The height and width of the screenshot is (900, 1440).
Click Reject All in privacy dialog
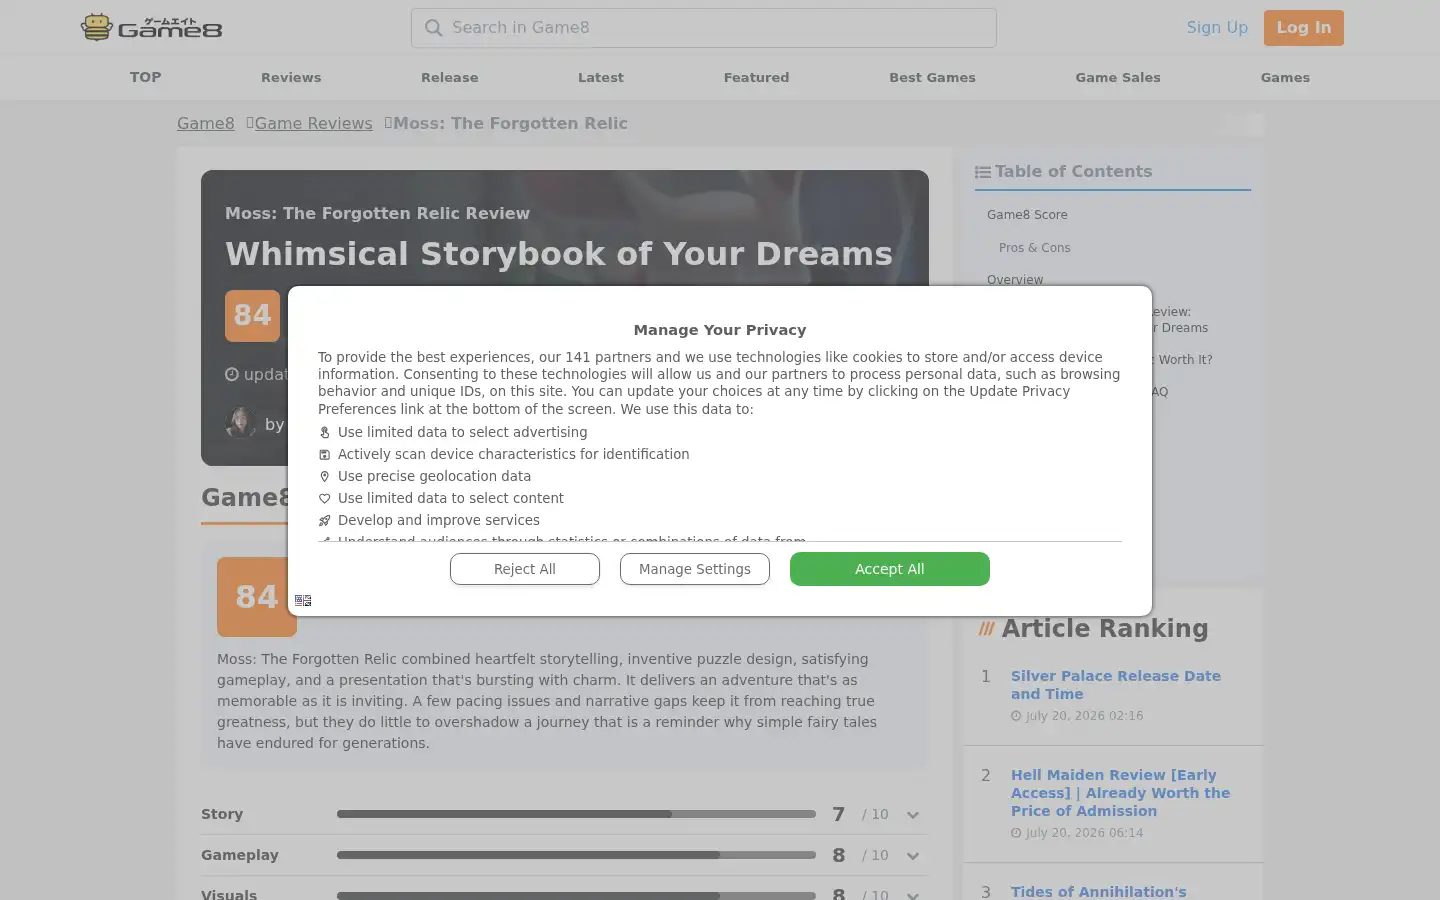pyautogui.click(x=525, y=569)
